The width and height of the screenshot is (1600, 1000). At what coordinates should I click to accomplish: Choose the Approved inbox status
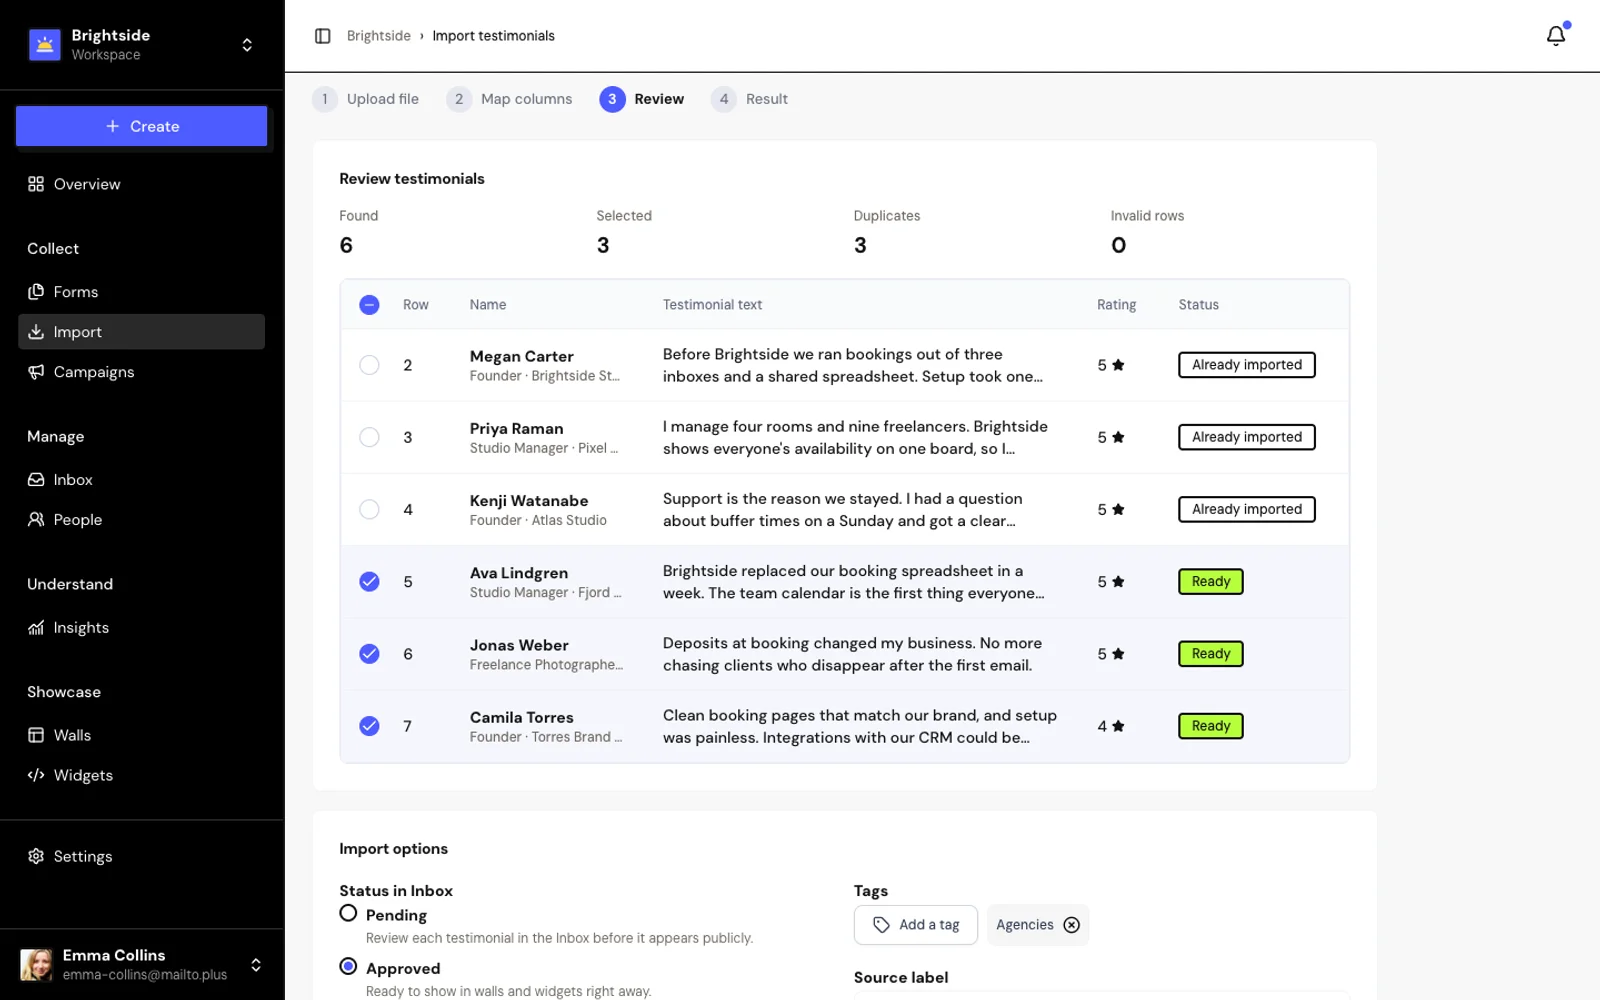click(348, 966)
